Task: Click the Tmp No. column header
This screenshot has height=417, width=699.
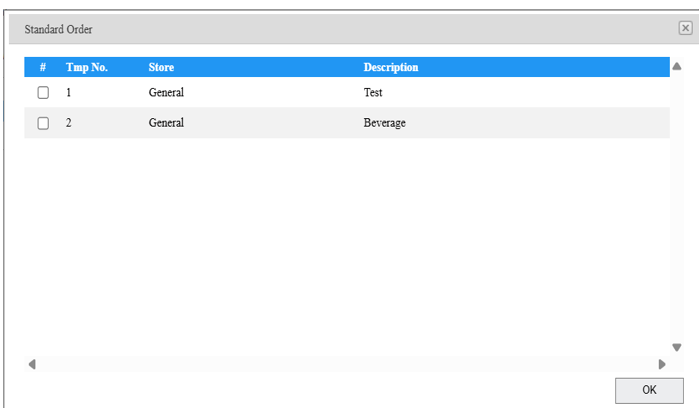Action: (87, 67)
